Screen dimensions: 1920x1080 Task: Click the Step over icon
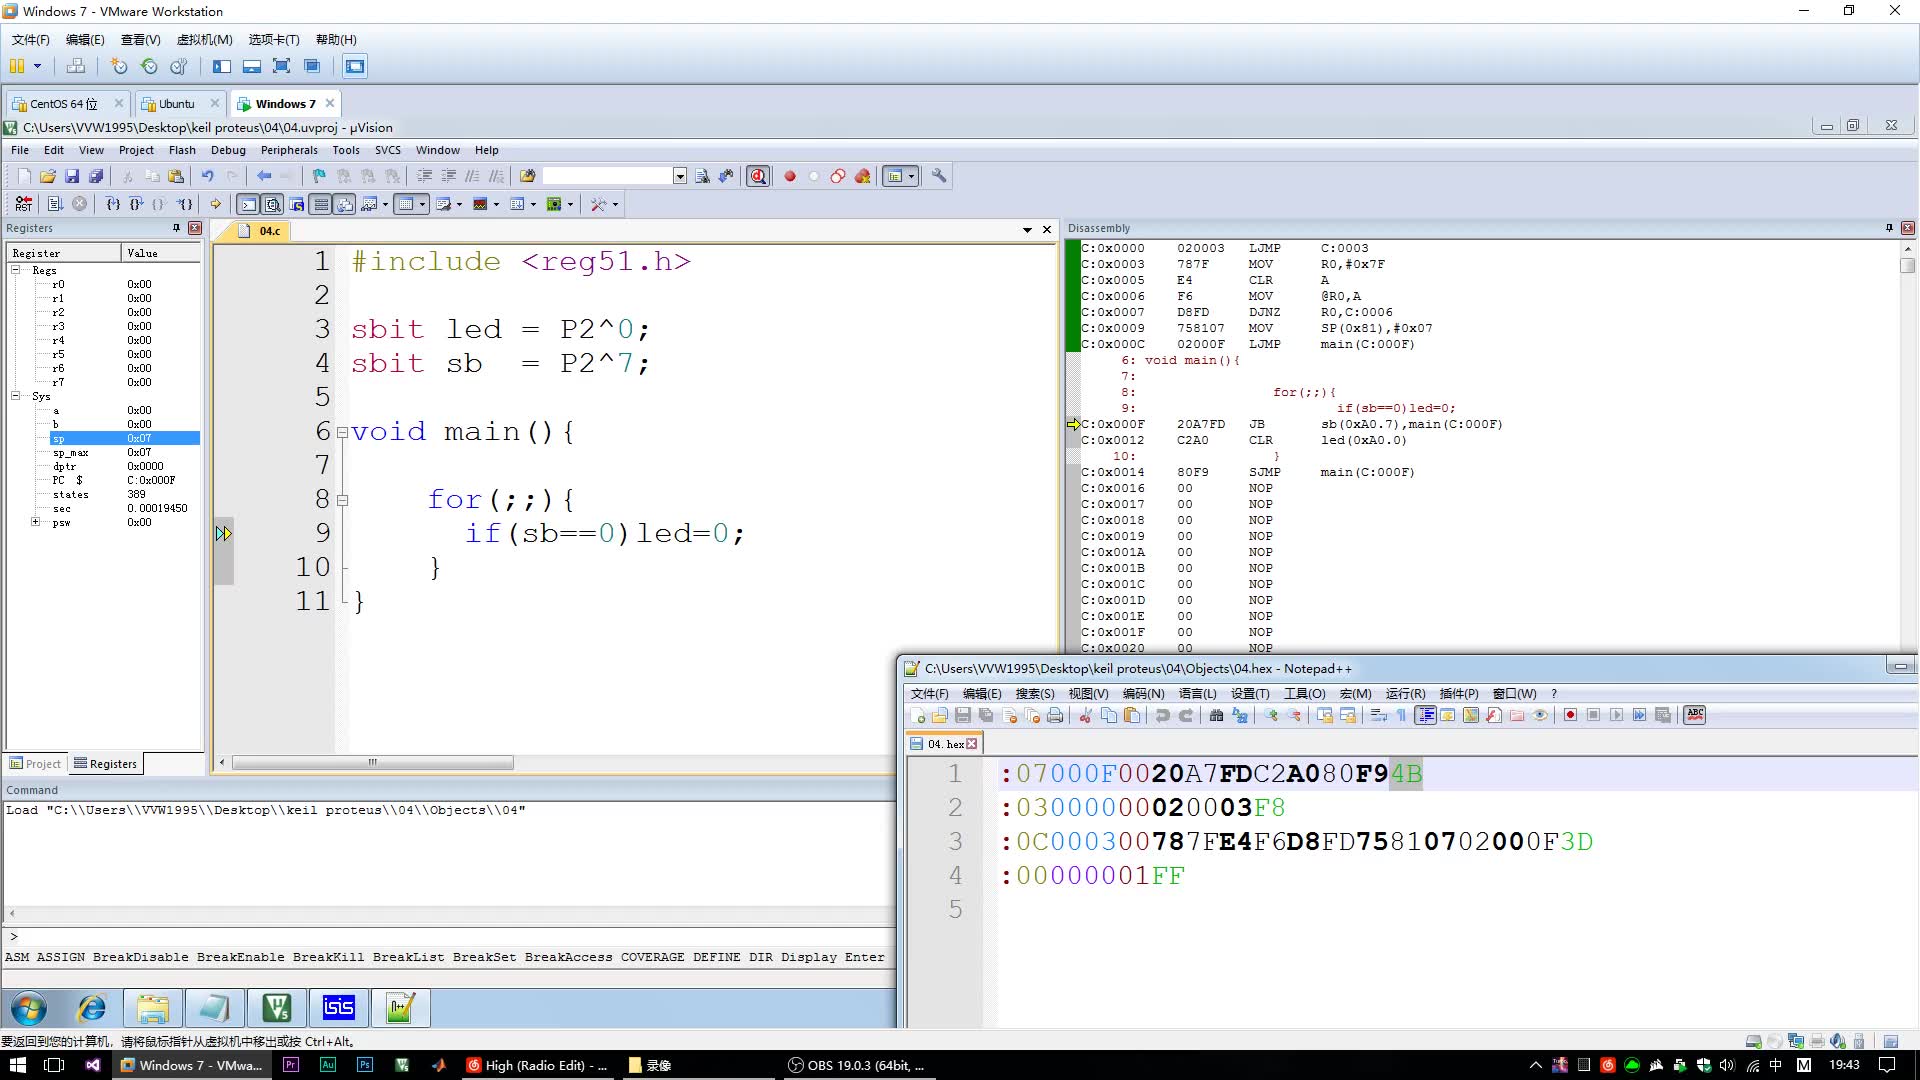pyautogui.click(x=136, y=204)
